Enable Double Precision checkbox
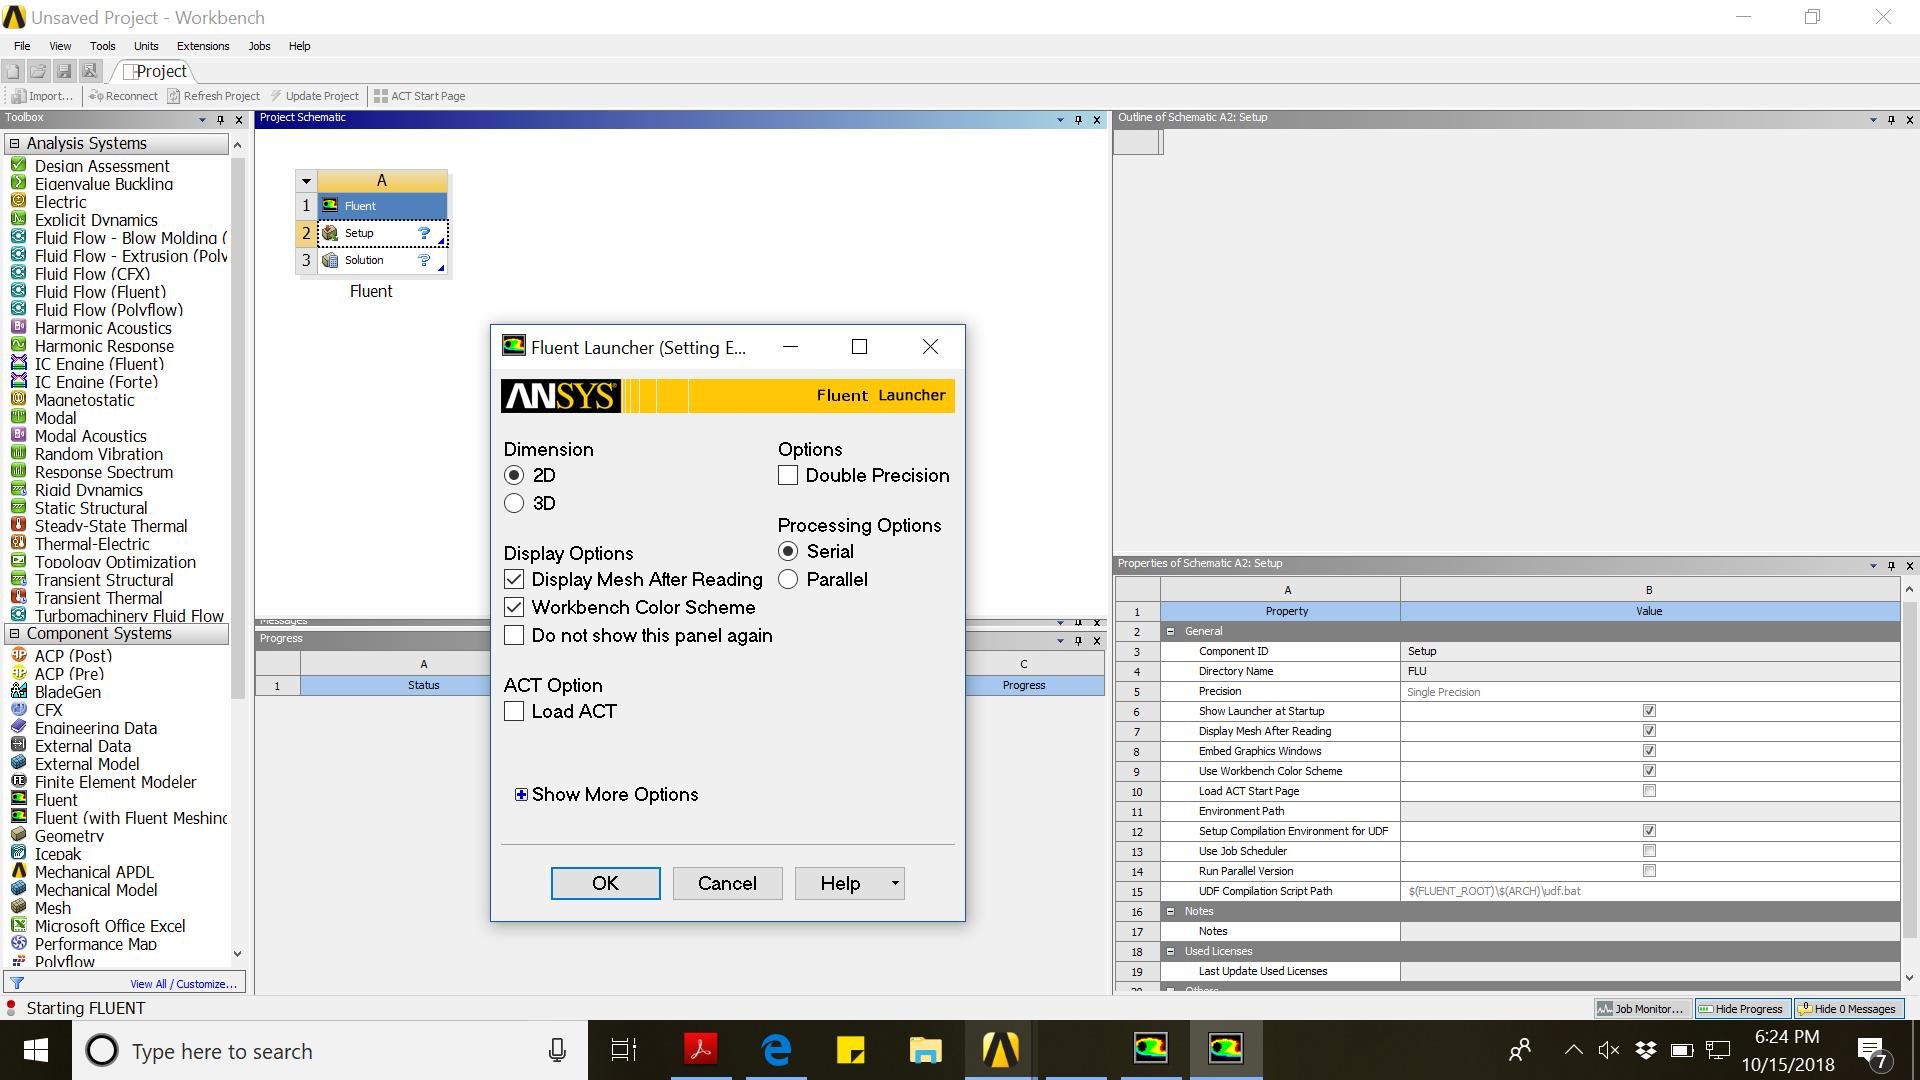Viewport: 1920px width, 1080px height. coord(788,475)
